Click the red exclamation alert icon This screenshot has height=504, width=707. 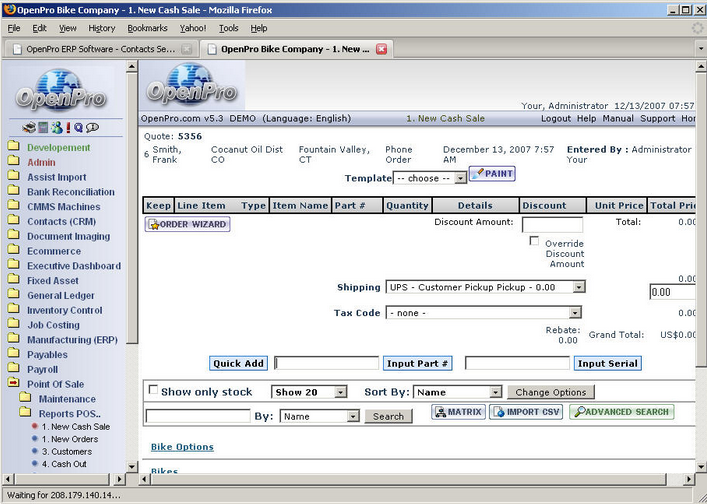[x=68, y=128]
